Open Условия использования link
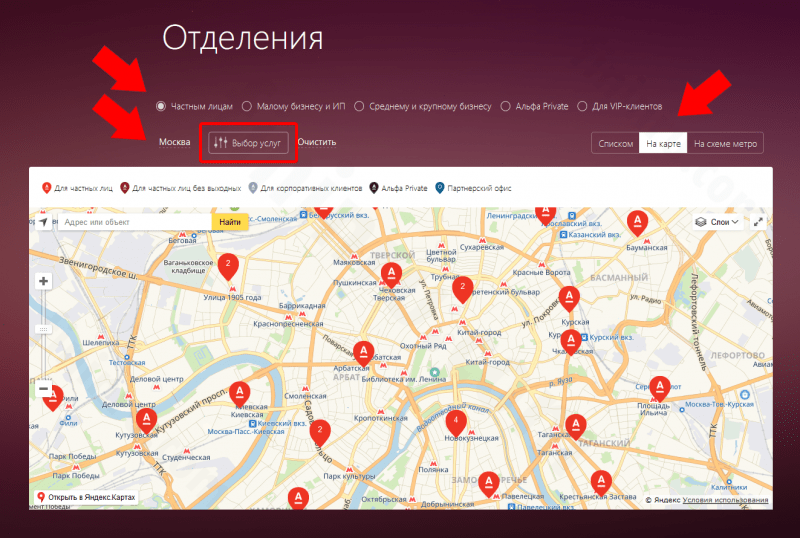The width and height of the screenshot is (800, 538). (x=725, y=500)
